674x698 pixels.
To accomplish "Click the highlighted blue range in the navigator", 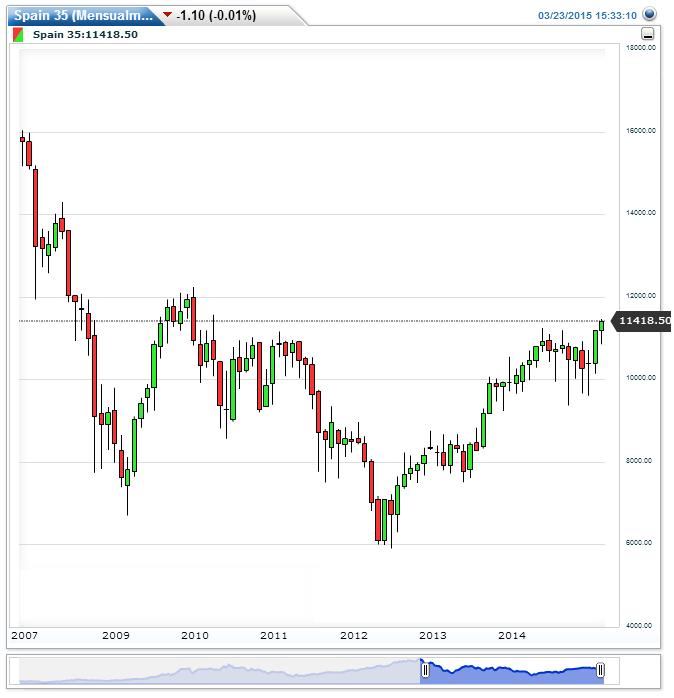I will 512,670.
